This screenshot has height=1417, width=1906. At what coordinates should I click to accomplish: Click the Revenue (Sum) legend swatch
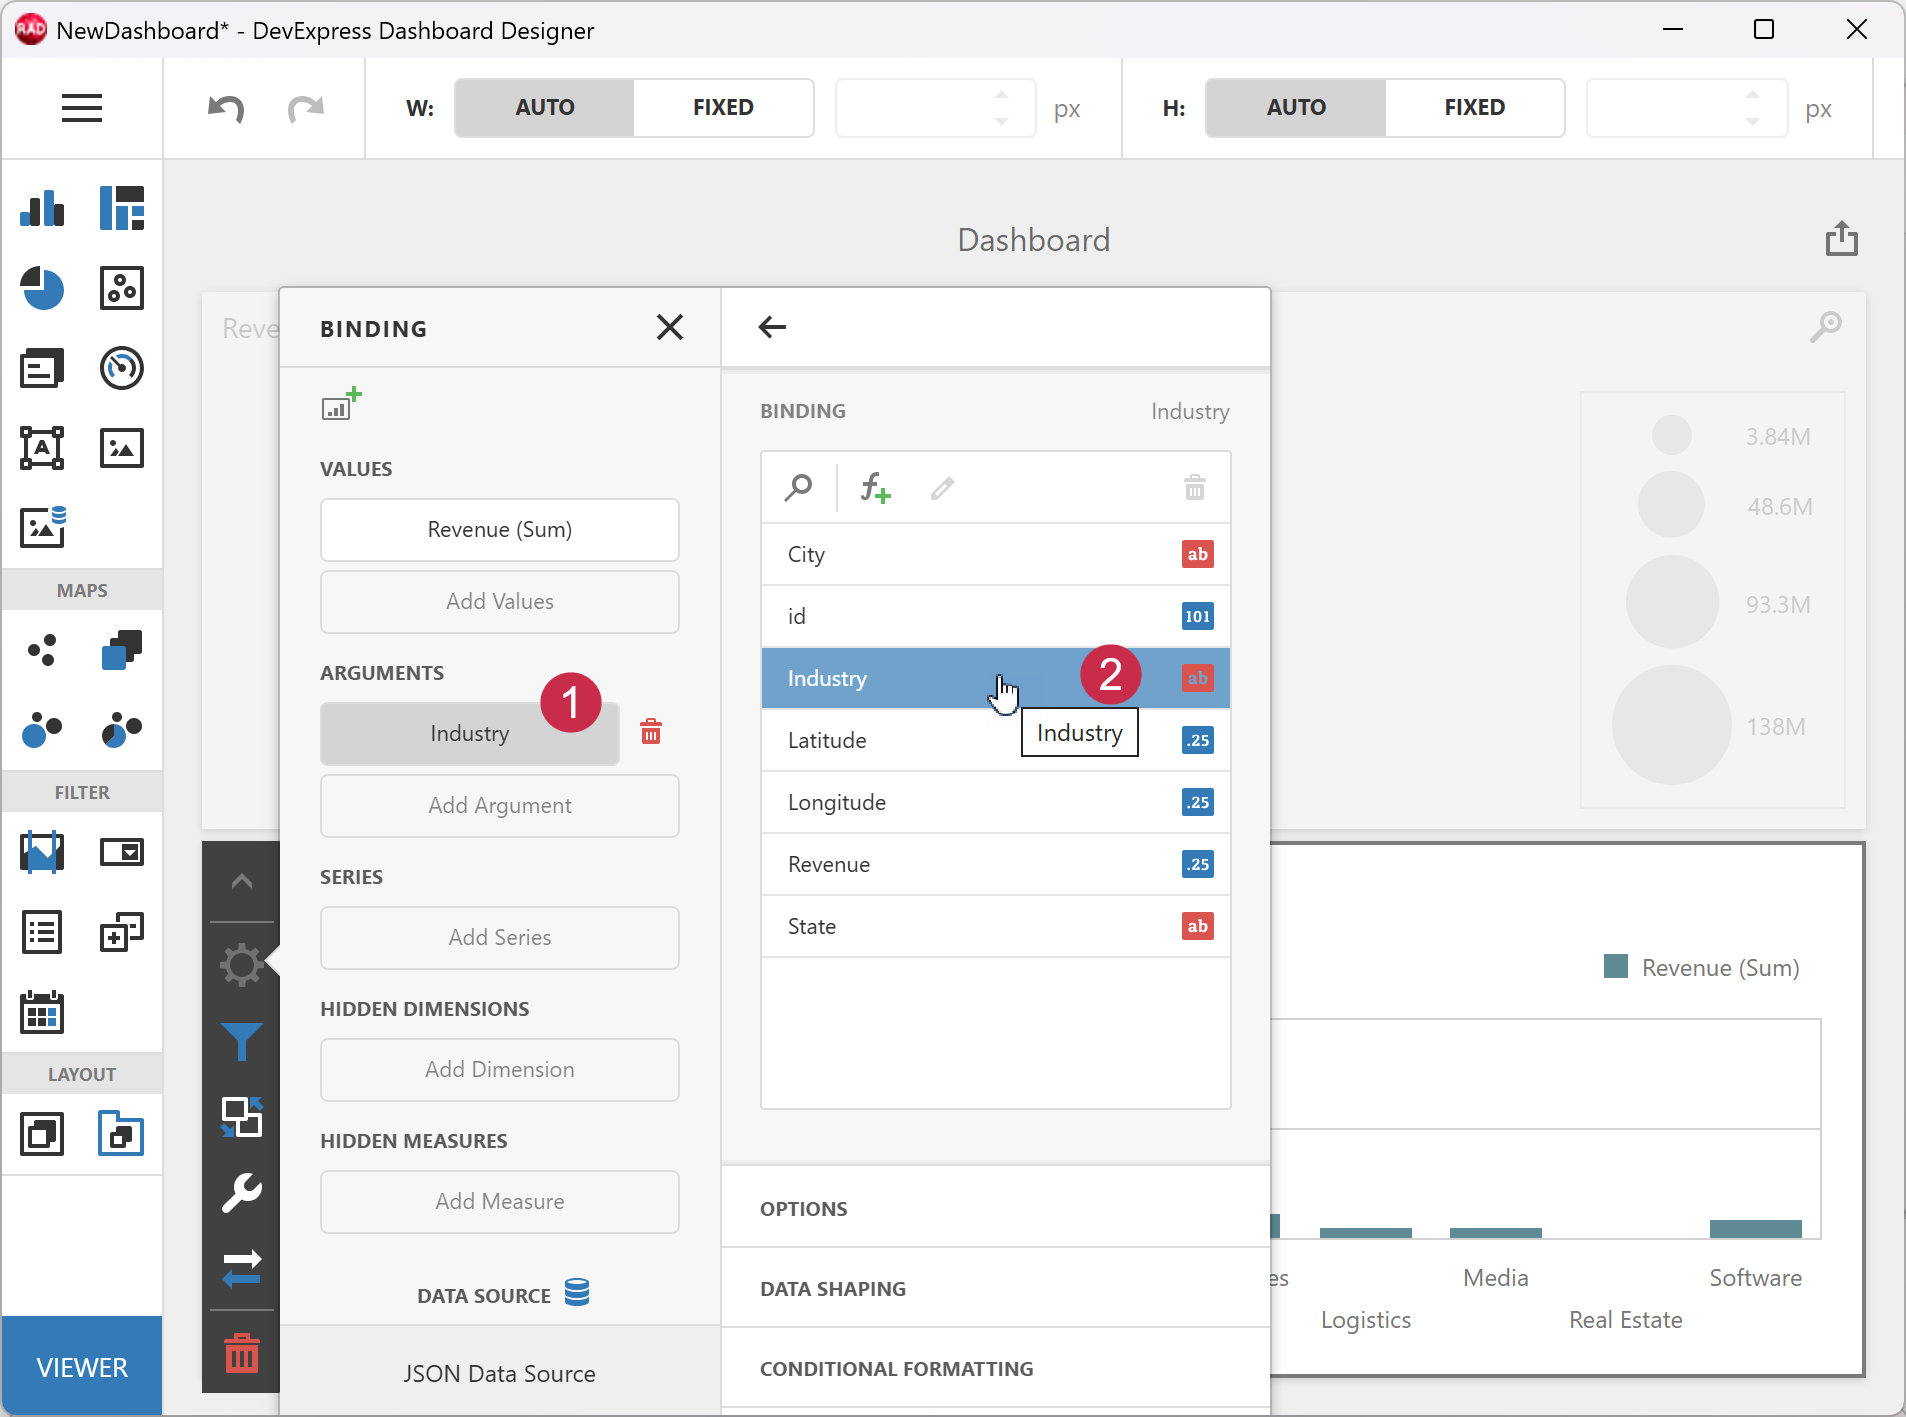point(1616,966)
